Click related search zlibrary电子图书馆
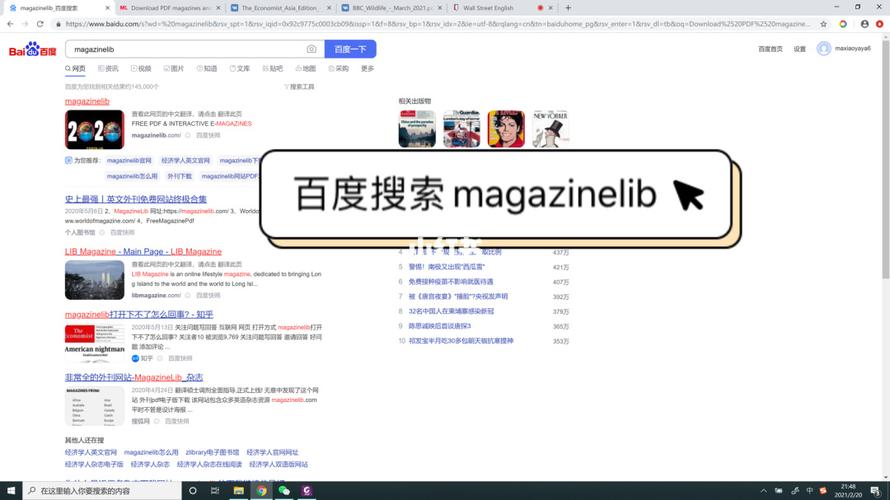 click(x=212, y=452)
